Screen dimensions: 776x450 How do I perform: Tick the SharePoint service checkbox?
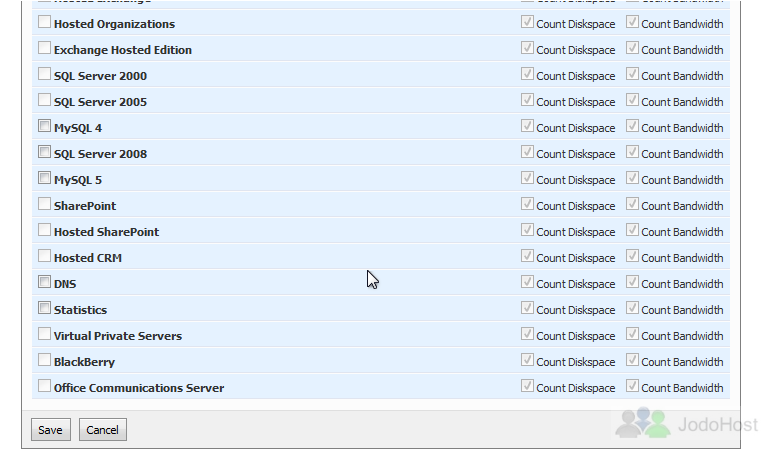click(44, 204)
